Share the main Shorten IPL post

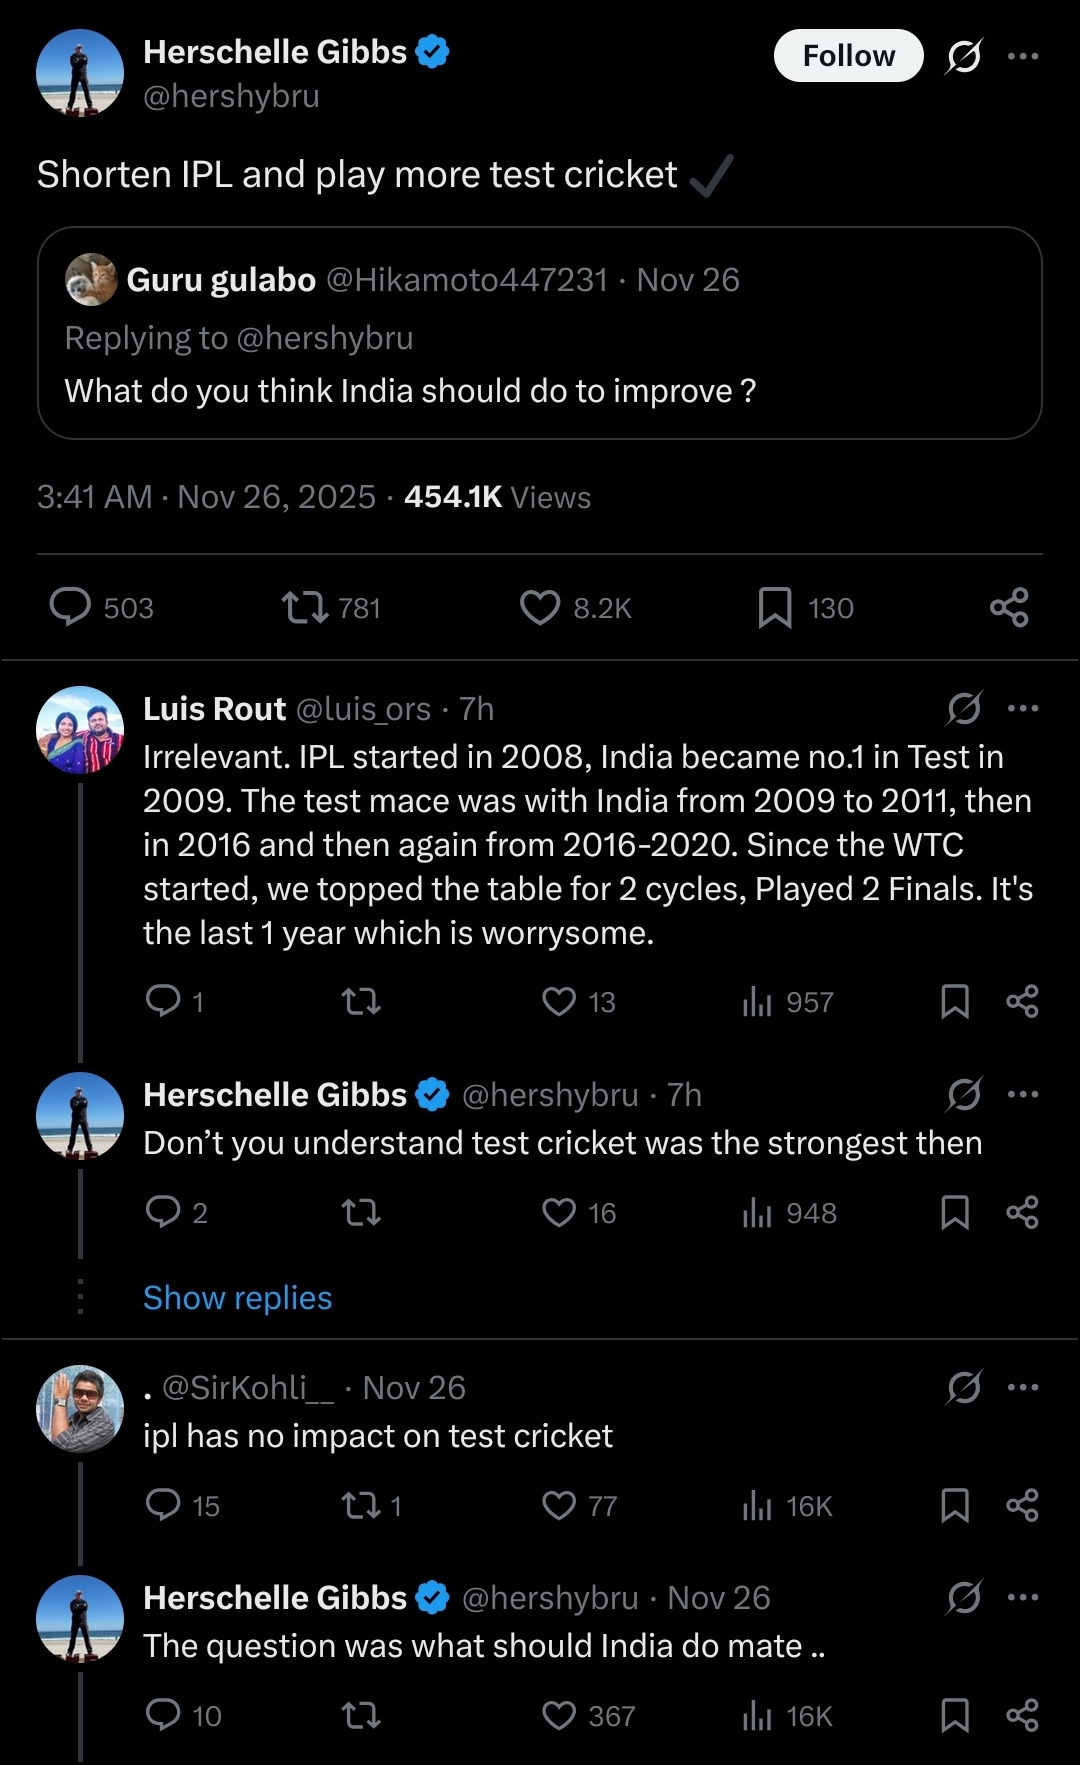click(x=1009, y=607)
